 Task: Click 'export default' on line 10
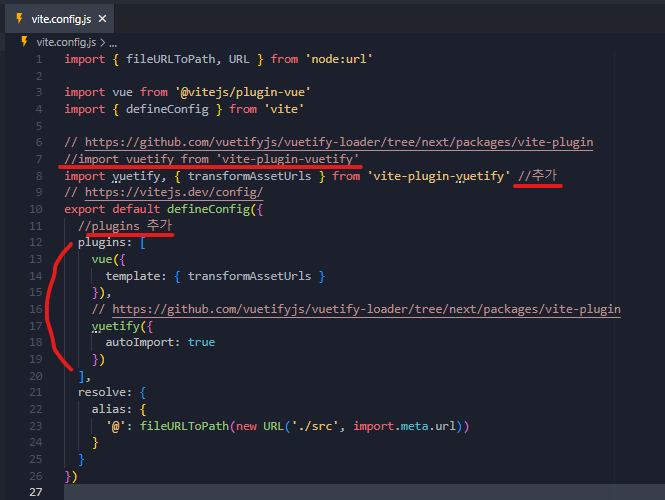coord(112,209)
